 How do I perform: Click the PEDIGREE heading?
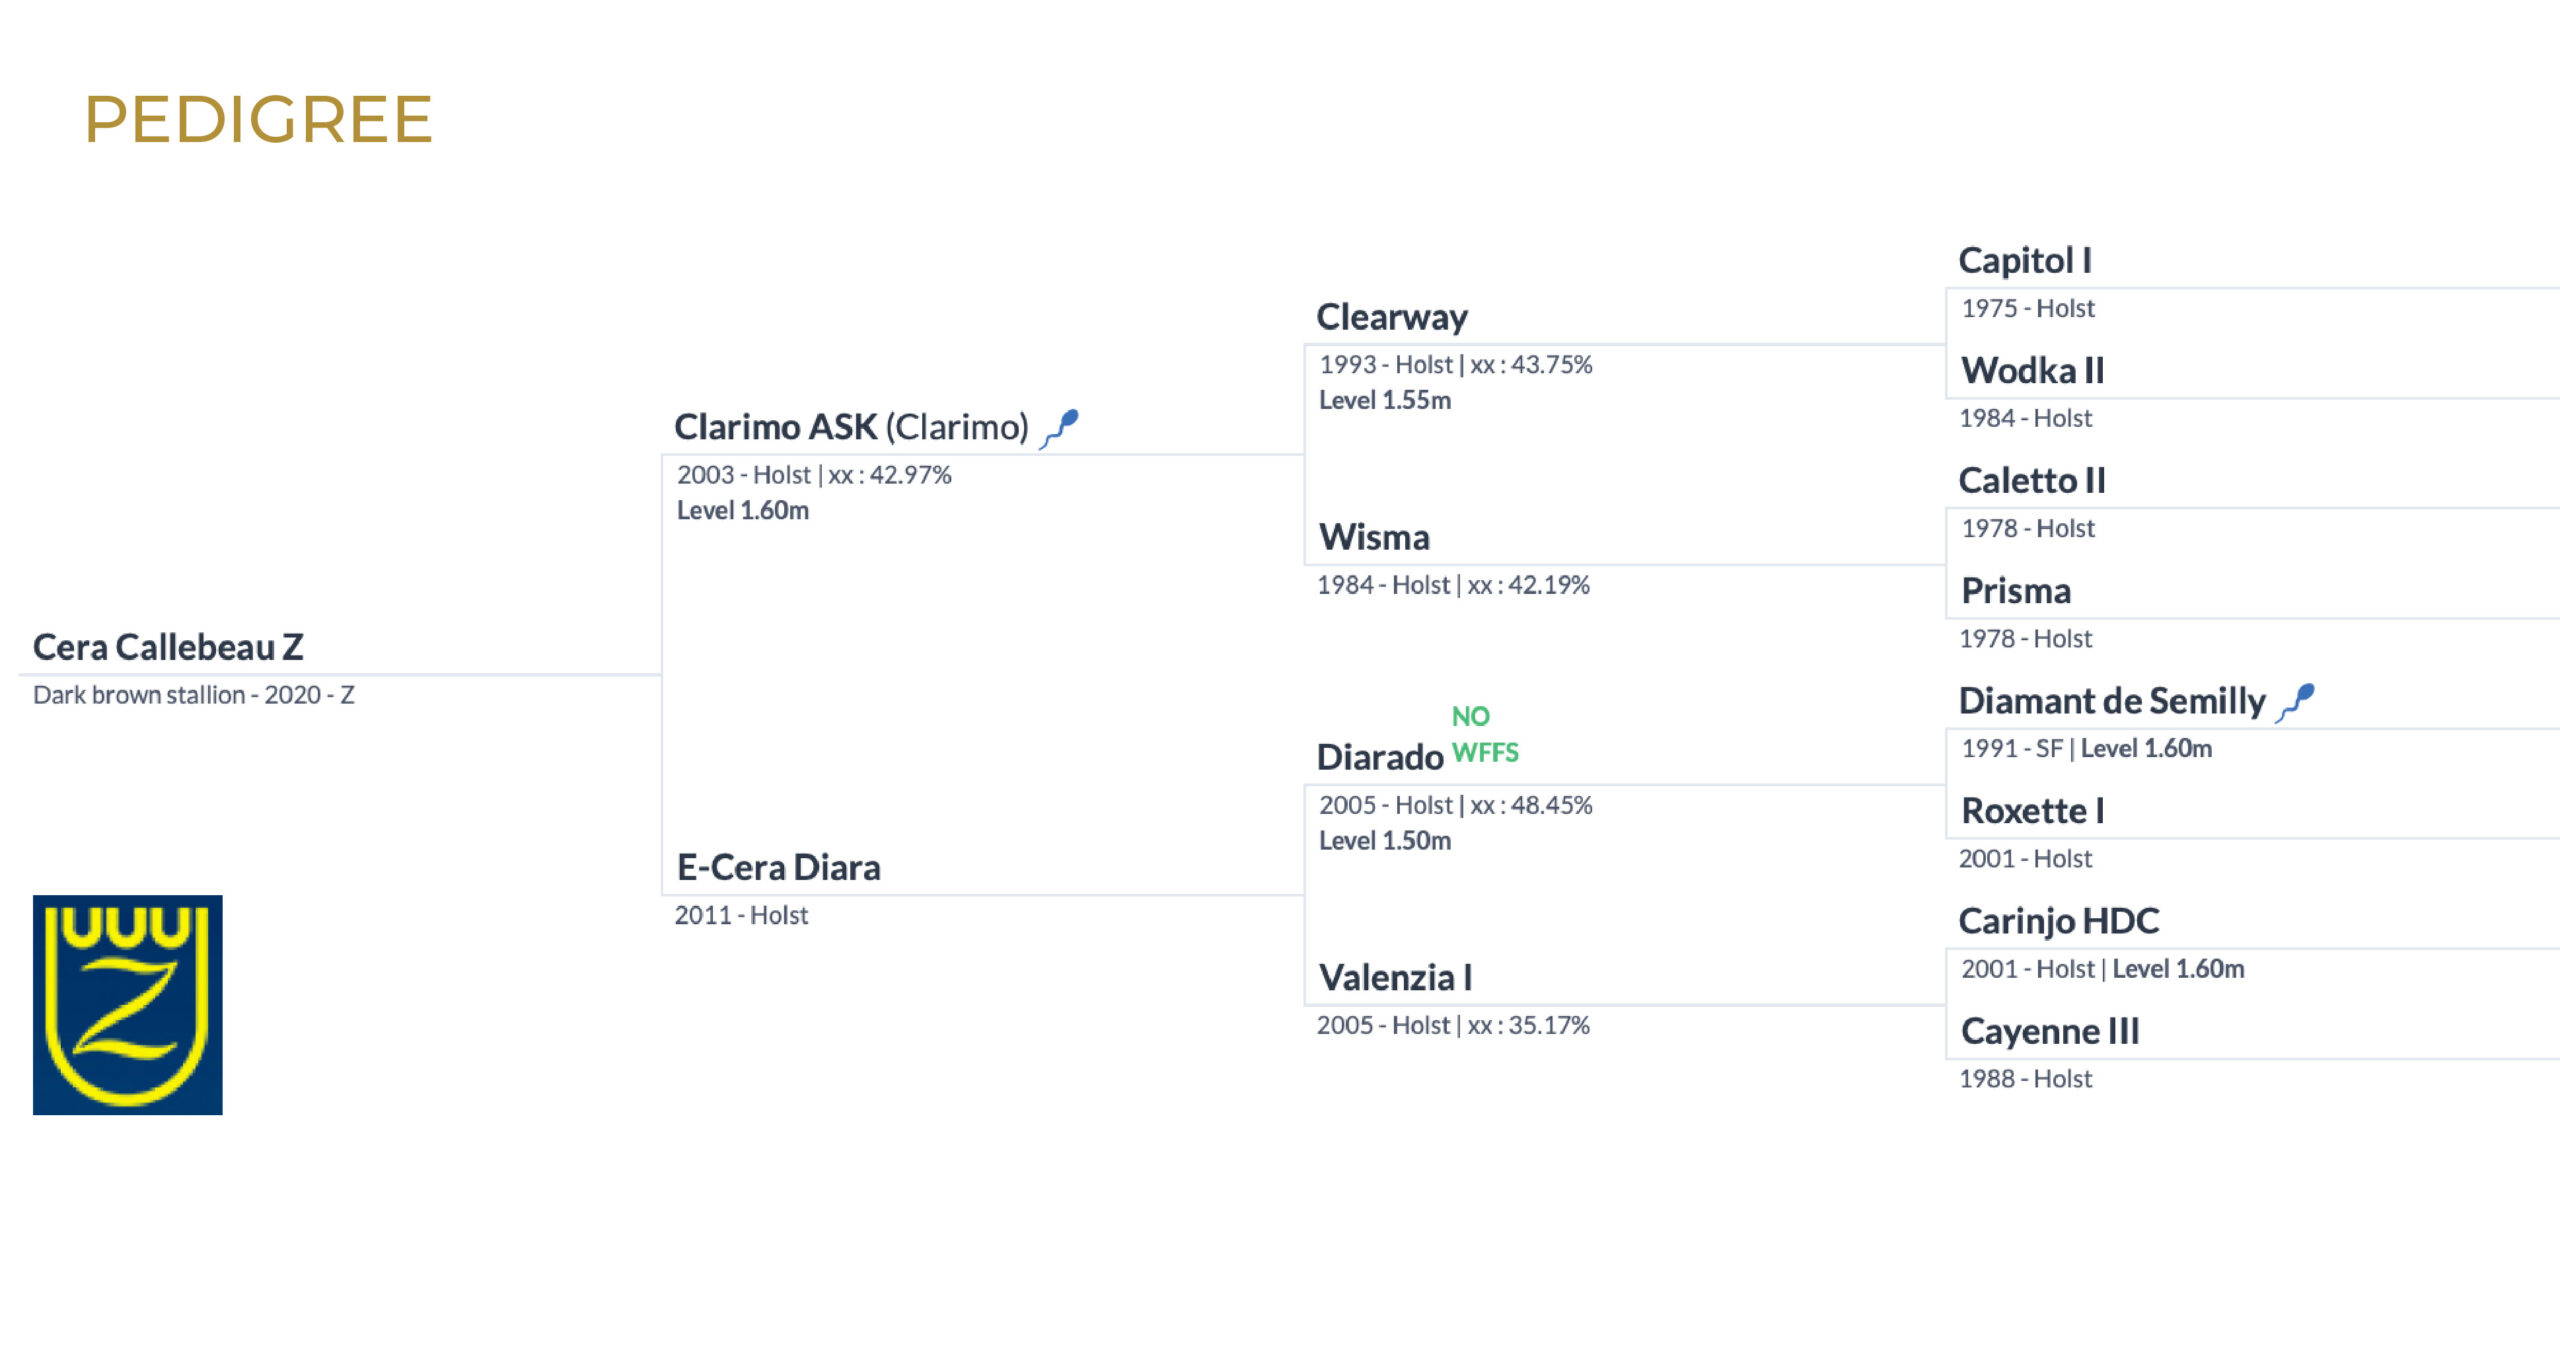coord(258,119)
